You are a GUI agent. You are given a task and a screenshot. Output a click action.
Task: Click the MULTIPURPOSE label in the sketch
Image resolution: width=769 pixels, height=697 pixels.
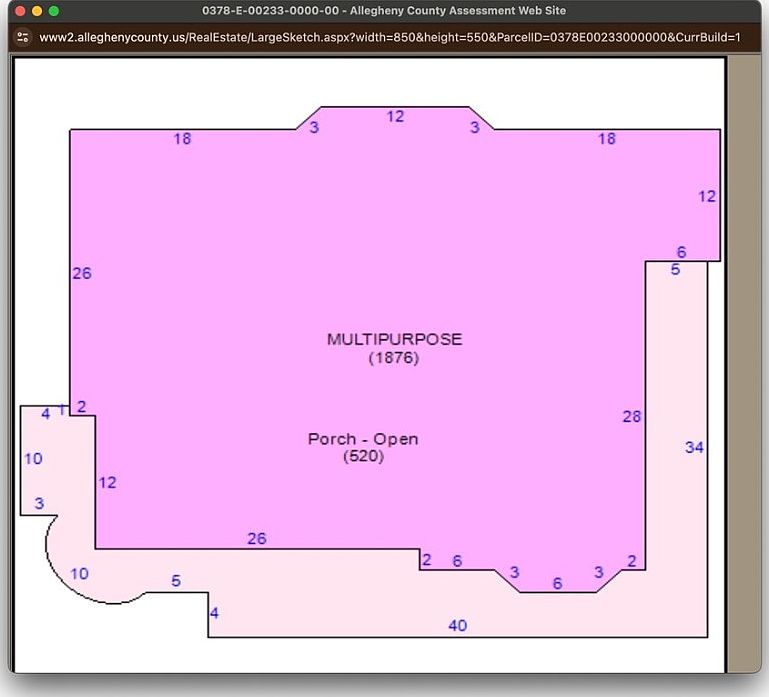click(394, 339)
